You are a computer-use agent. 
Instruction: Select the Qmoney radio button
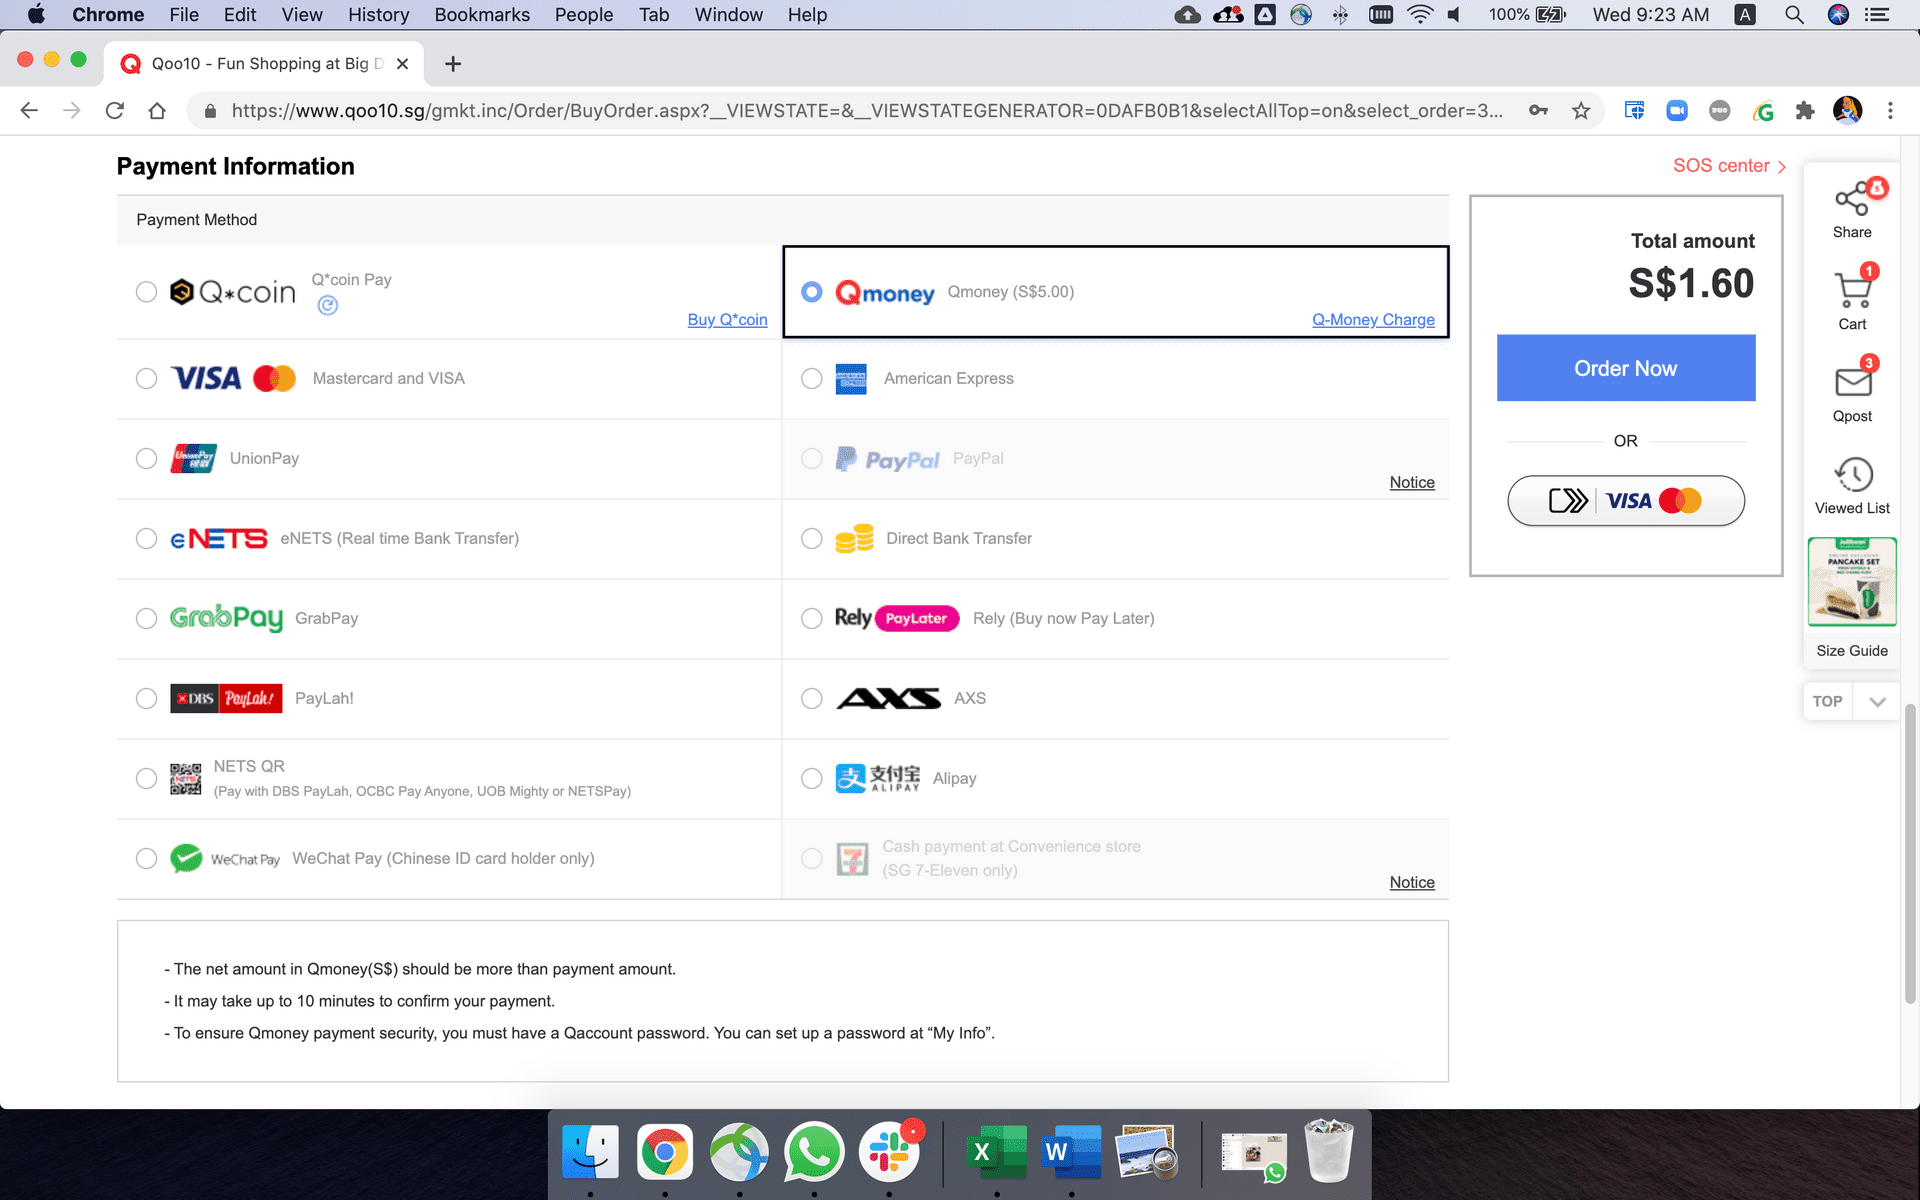[812, 292]
